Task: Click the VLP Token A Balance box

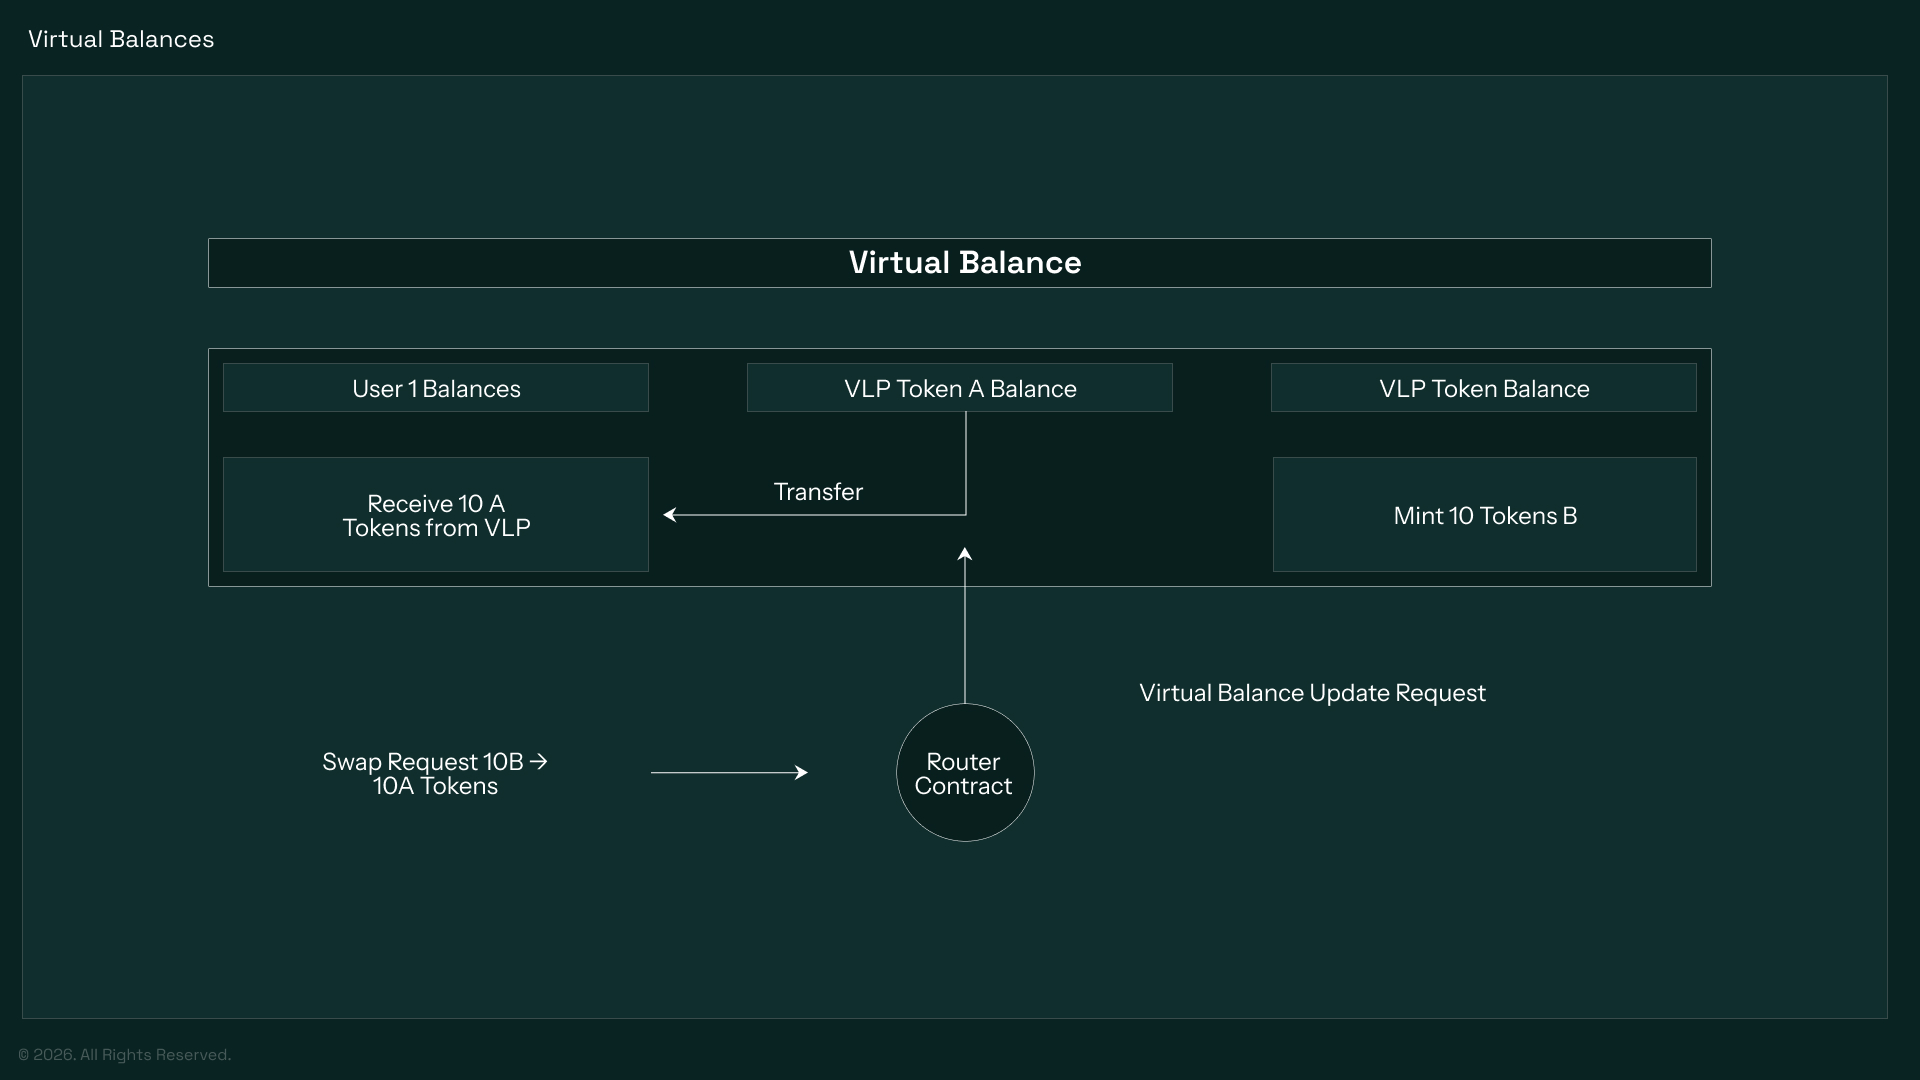Action: (x=960, y=388)
